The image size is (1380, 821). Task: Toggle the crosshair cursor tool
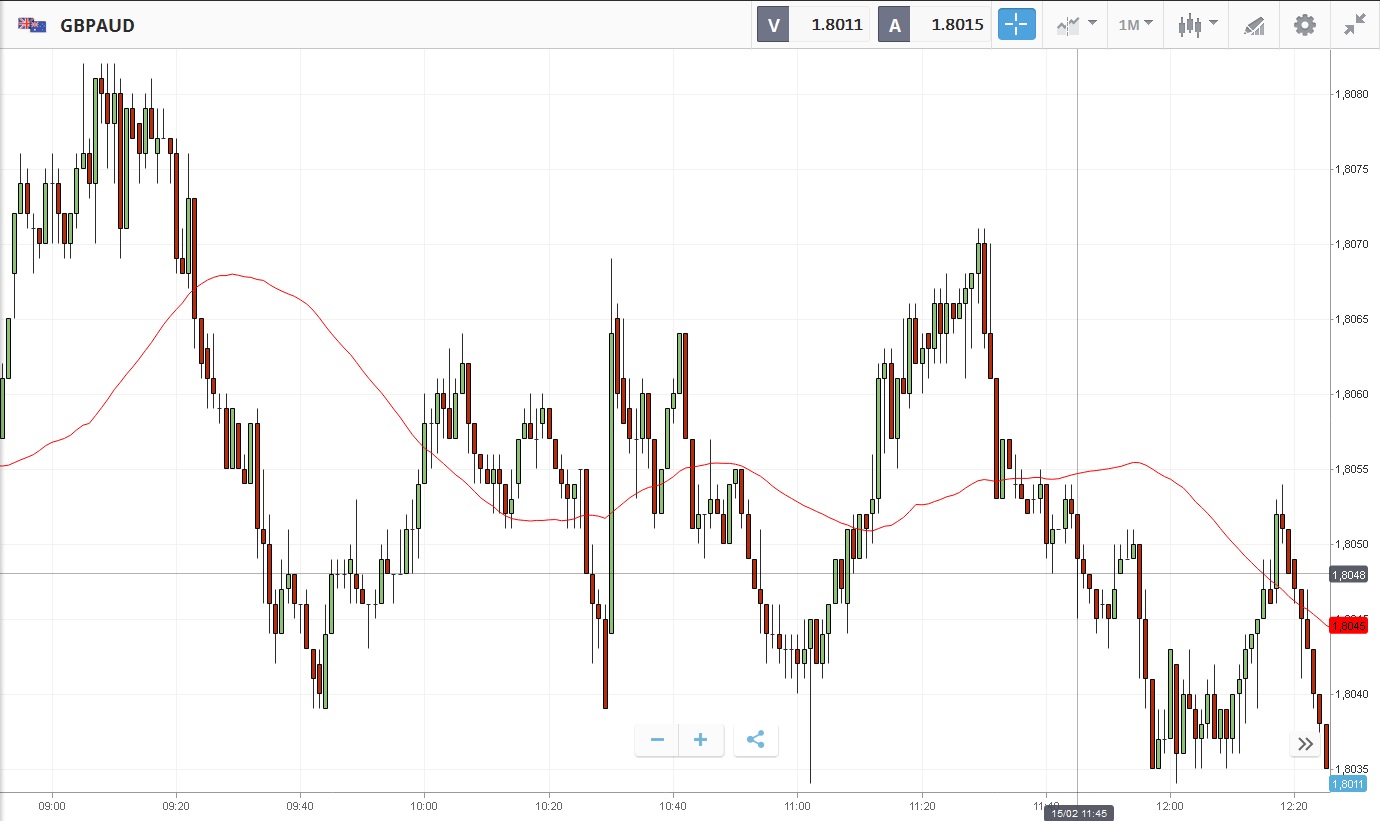pyautogui.click(x=1016, y=25)
